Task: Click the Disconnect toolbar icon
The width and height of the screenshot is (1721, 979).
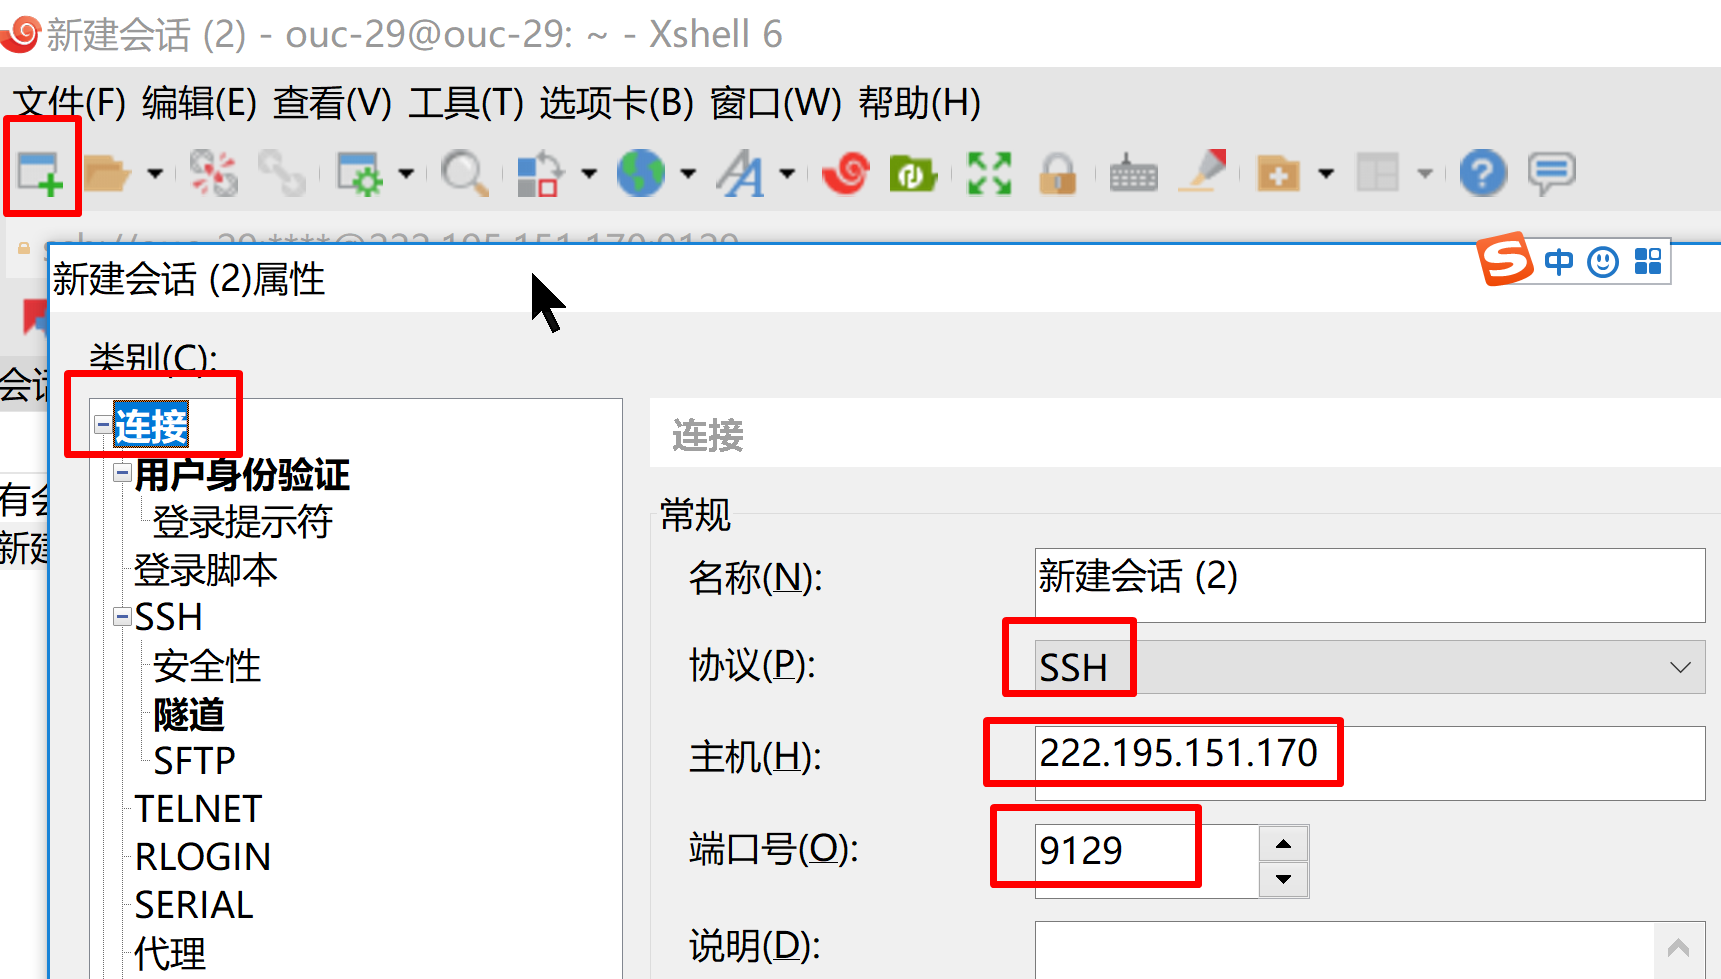Action: point(214,173)
